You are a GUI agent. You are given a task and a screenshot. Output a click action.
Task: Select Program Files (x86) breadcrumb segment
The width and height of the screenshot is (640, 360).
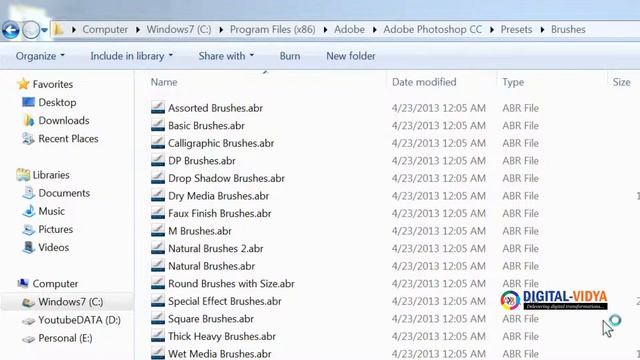click(x=273, y=29)
